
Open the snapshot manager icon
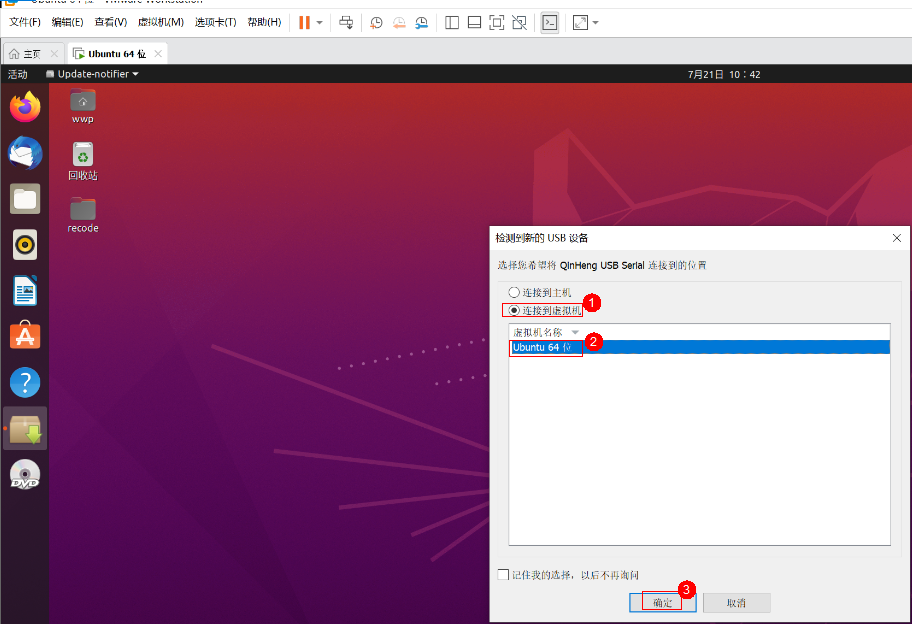[x=423, y=22]
